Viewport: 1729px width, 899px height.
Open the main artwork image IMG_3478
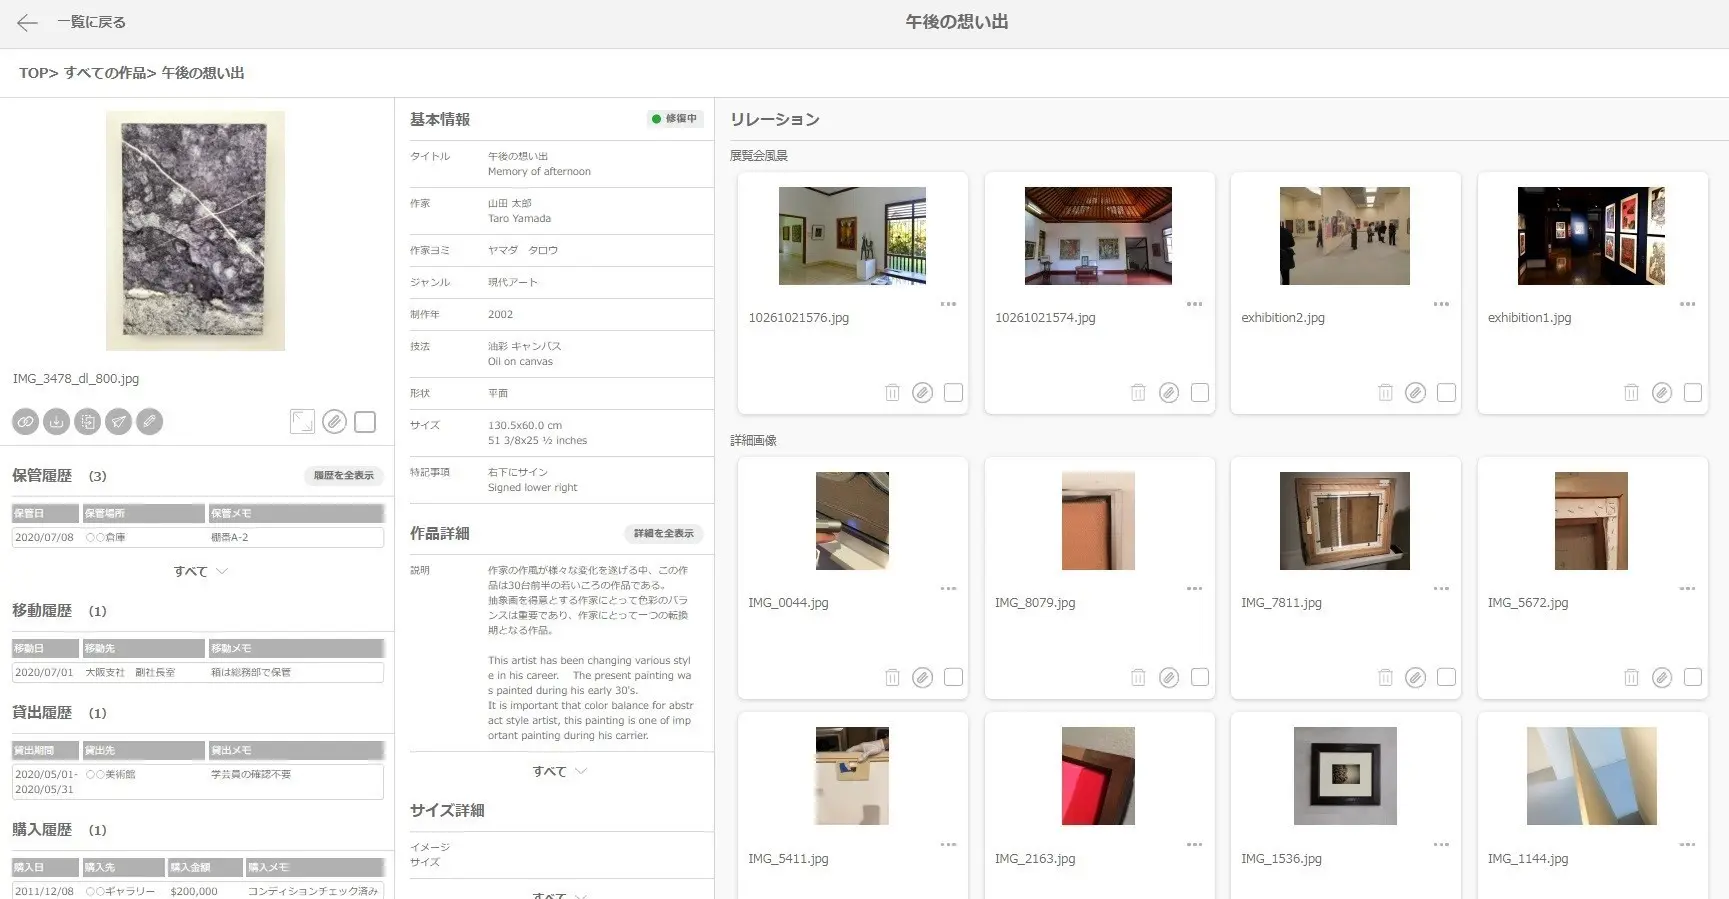click(x=196, y=231)
